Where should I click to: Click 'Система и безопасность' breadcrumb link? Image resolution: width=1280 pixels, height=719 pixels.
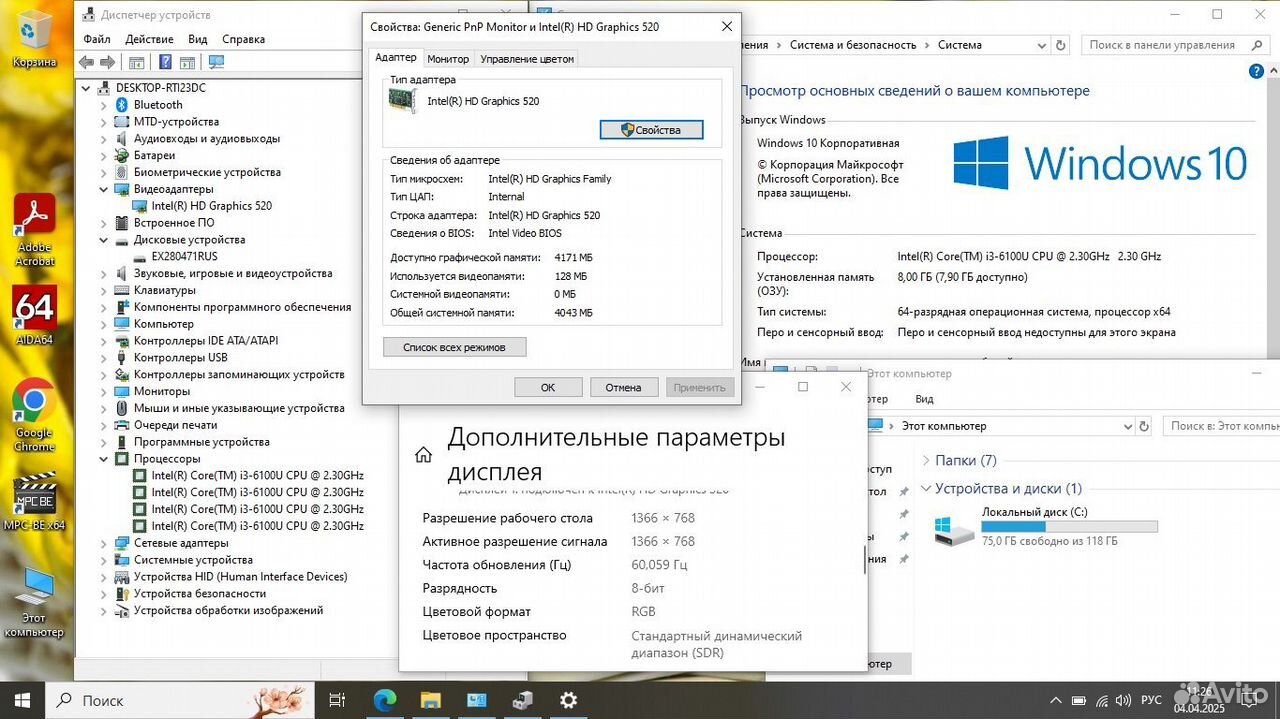(x=853, y=45)
